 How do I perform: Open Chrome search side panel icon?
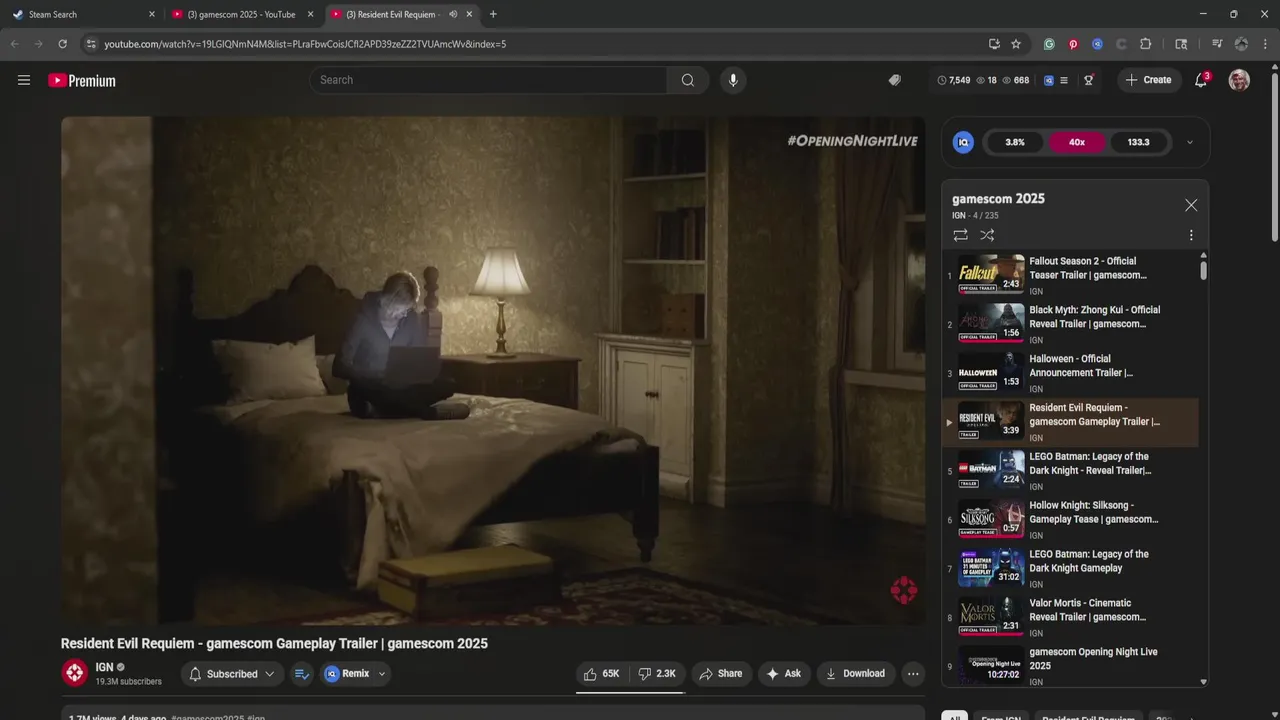pyautogui.click(x=1181, y=44)
